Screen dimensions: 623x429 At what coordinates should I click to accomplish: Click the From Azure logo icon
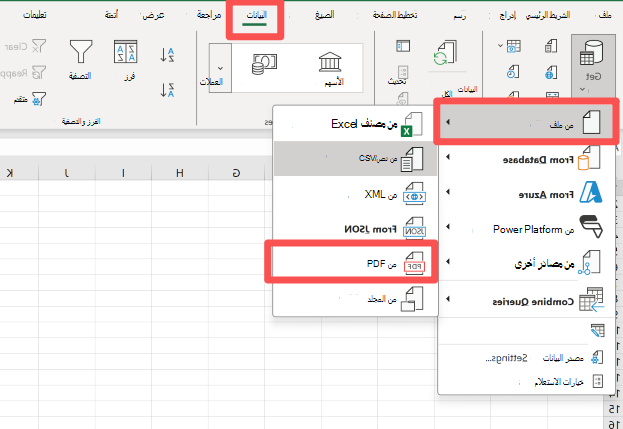591,192
